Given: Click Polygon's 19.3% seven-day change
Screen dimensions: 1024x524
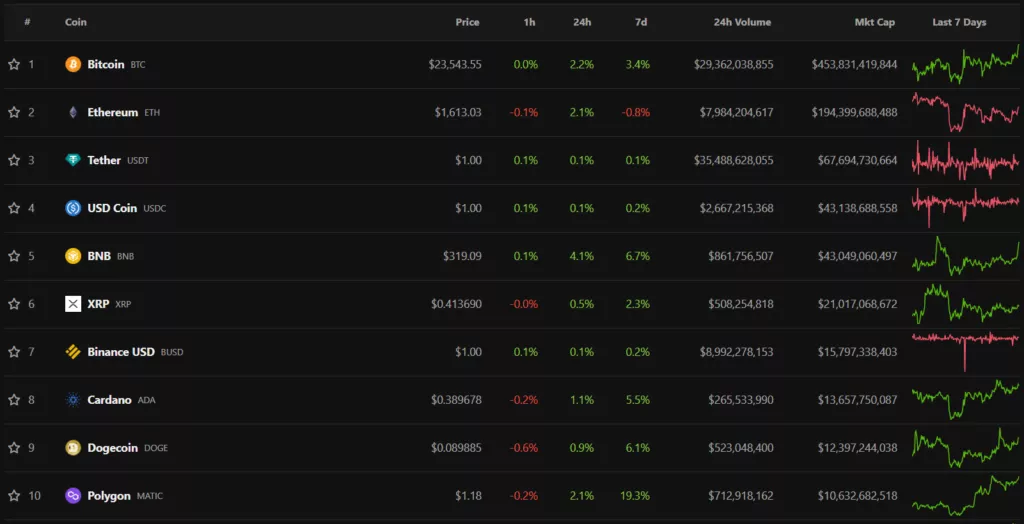Looking at the screenshot, I should coord(635,496).
